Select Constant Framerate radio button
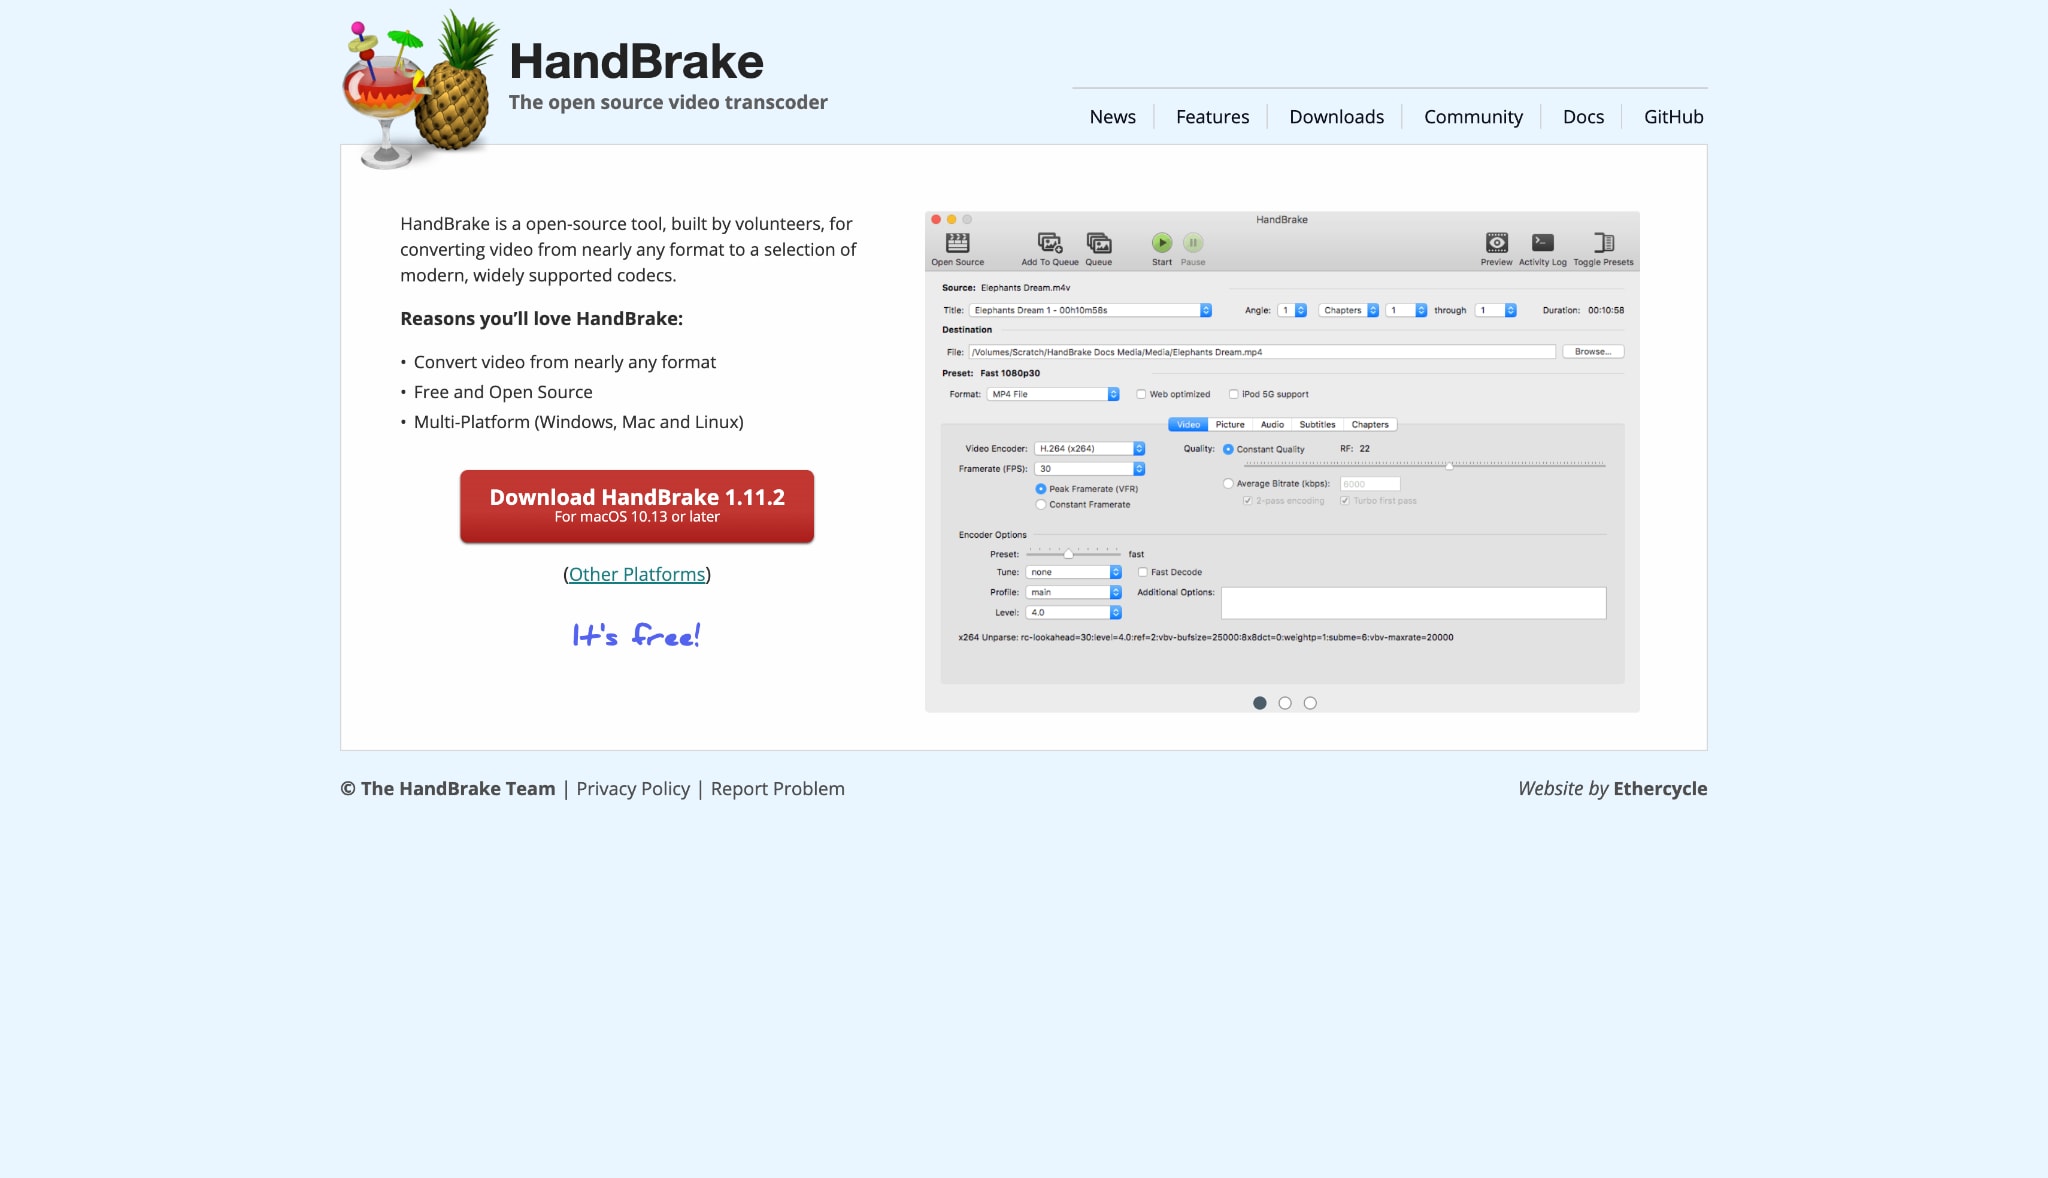2048x1178 pixels. click(1041, 505)
